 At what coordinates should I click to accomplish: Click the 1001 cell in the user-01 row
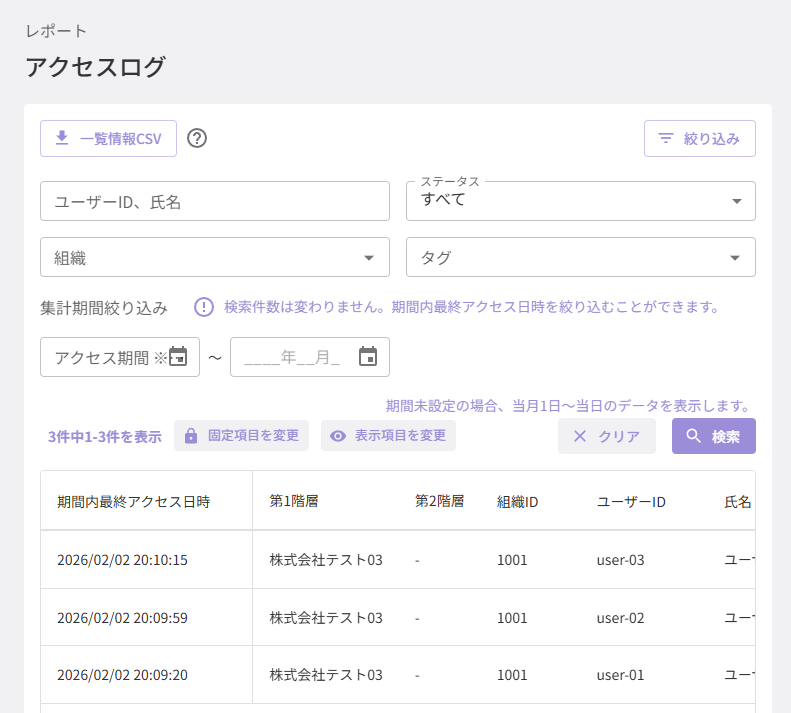click(512, 675)
